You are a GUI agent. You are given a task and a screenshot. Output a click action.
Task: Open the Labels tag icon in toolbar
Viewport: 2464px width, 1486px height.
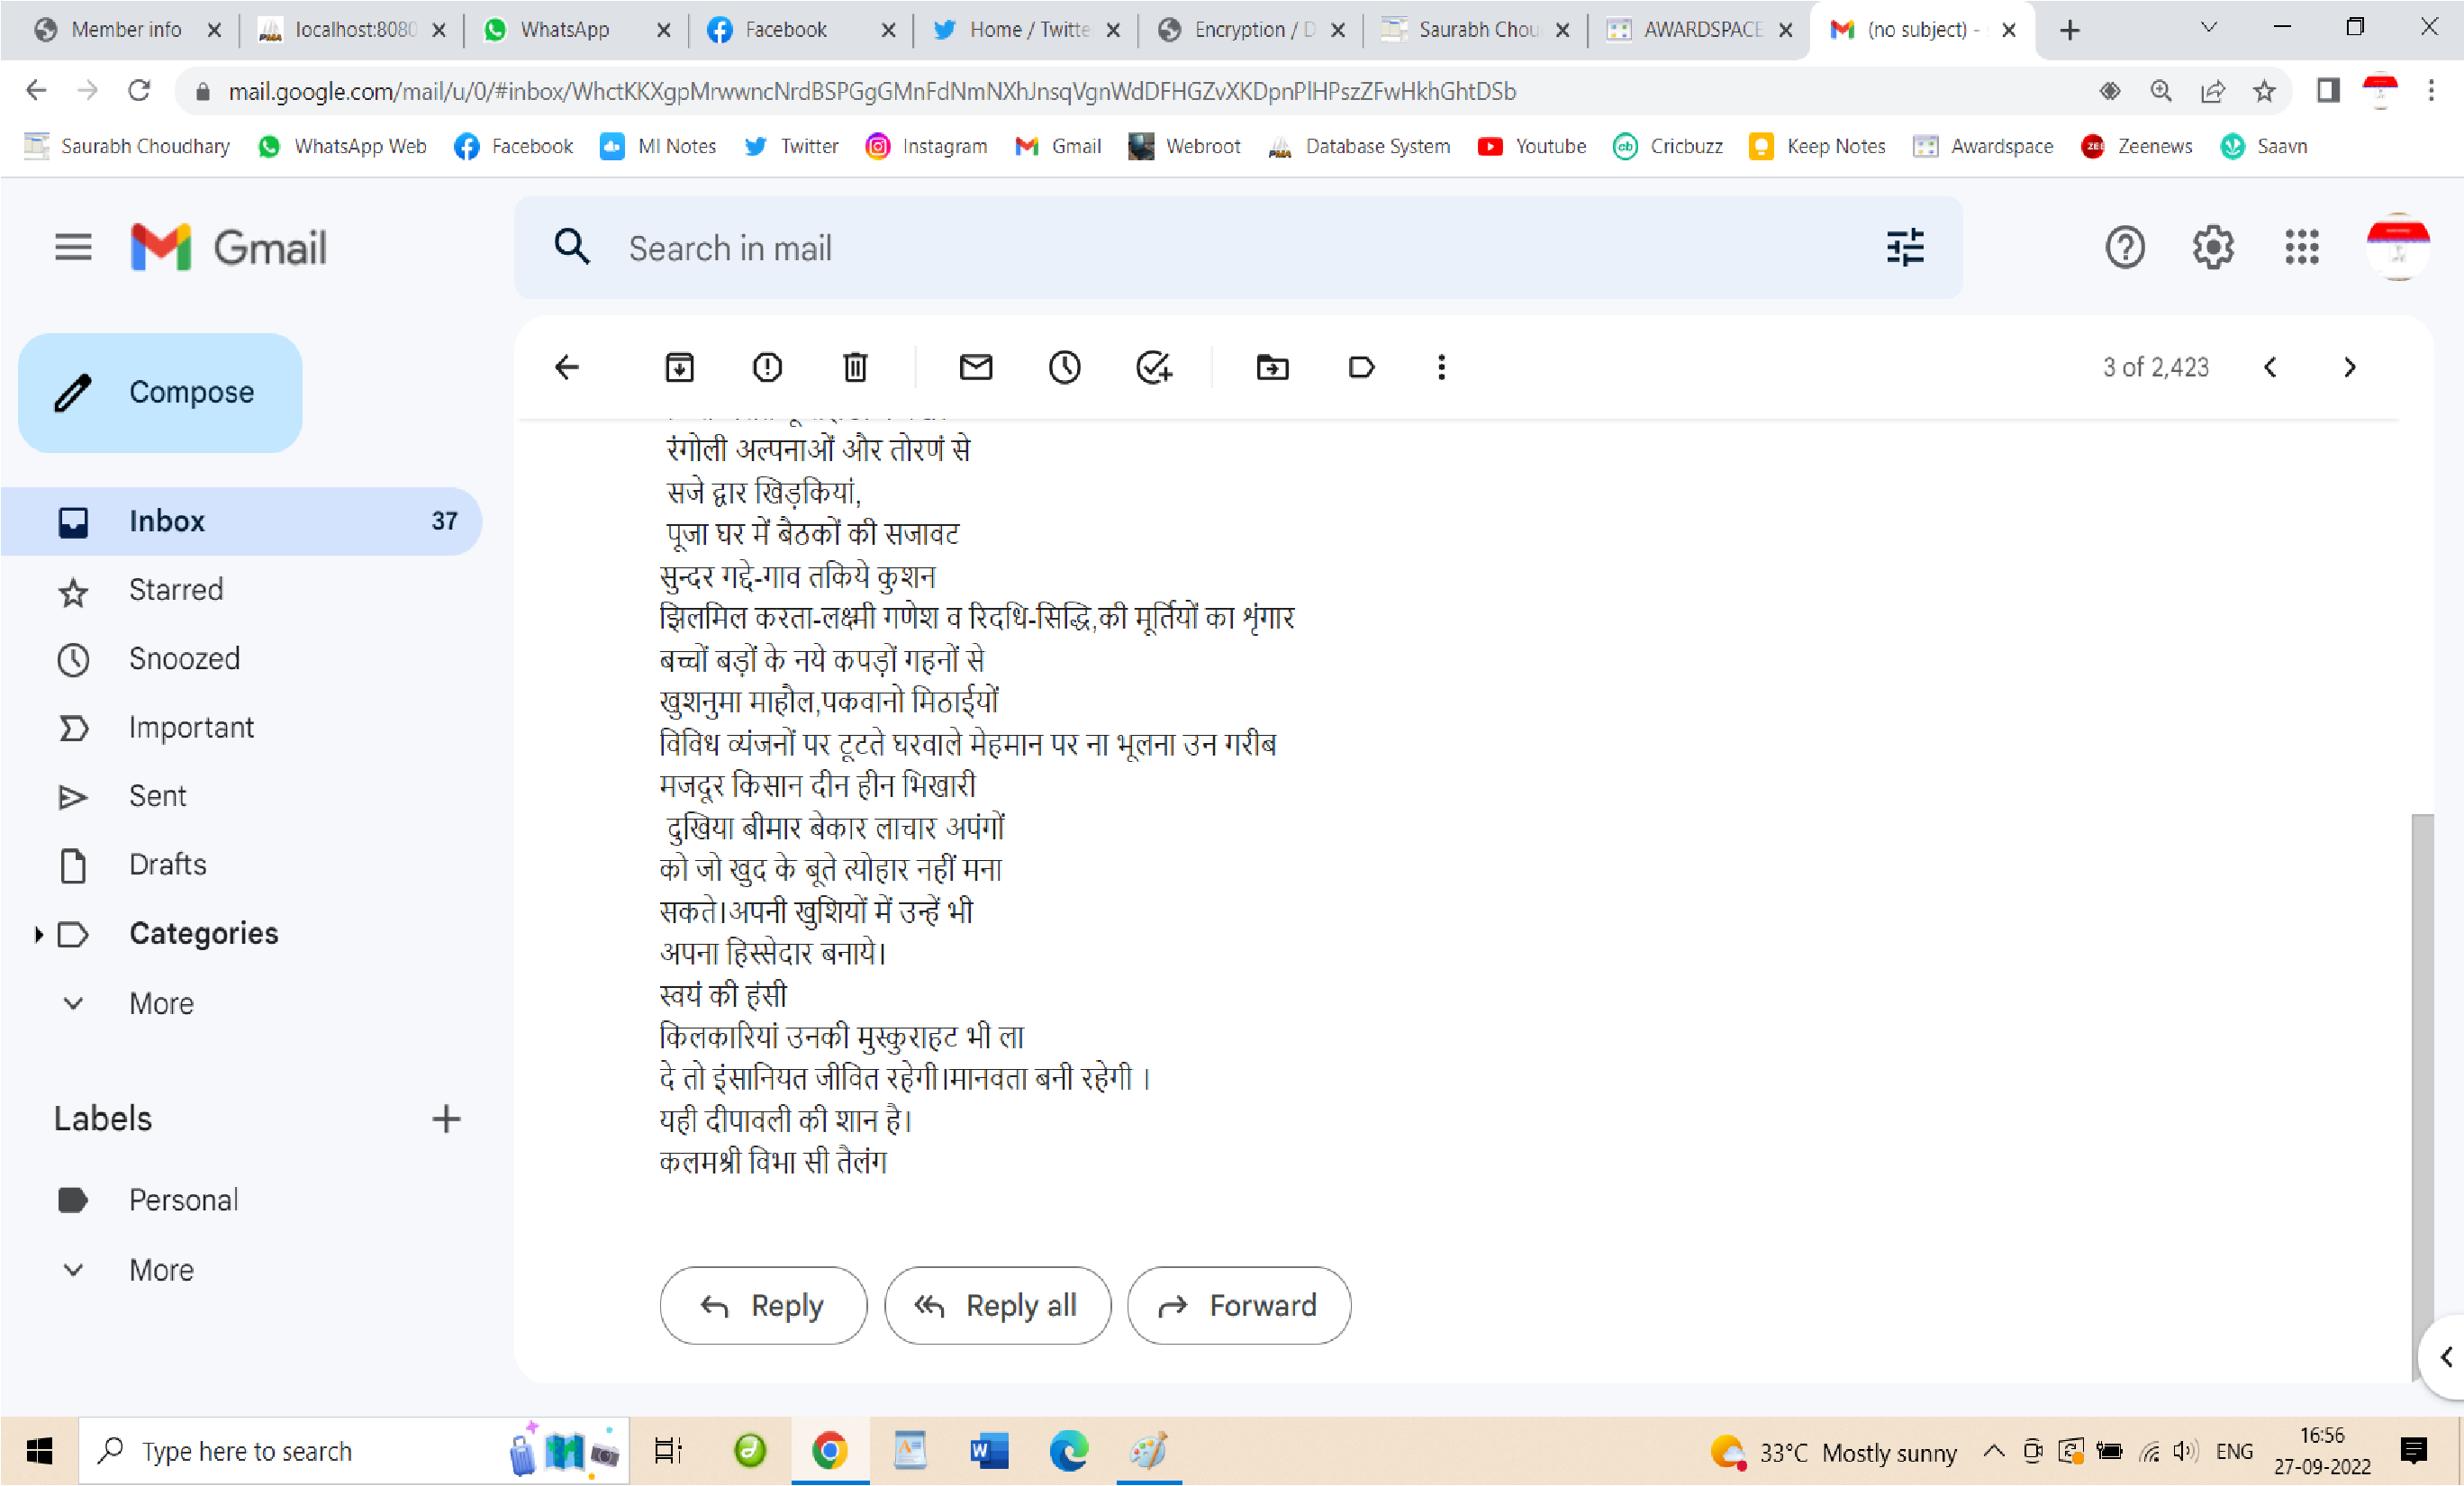1361,367
